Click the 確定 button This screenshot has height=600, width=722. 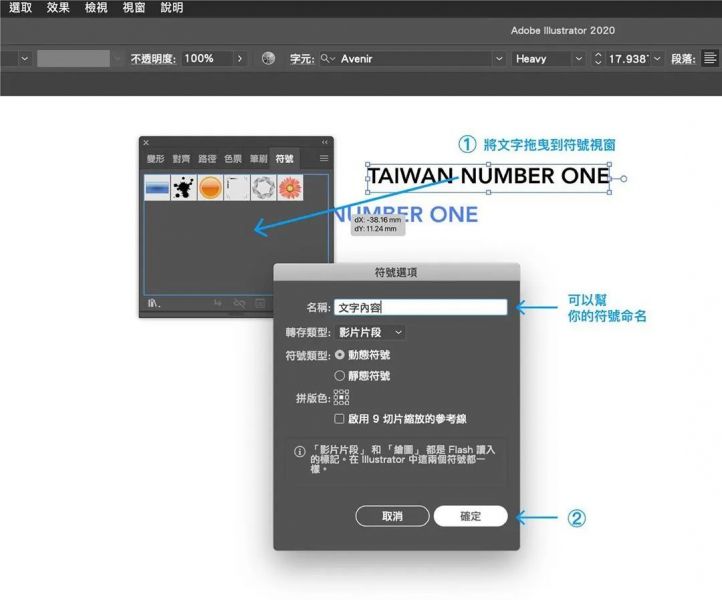(470, 516)
